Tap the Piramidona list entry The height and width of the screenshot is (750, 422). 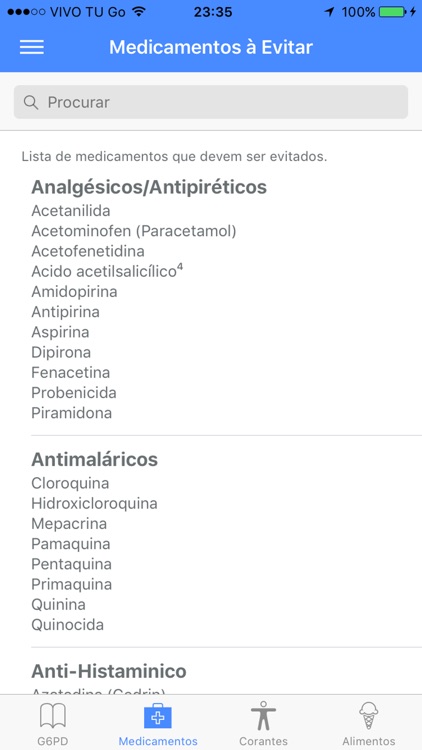click(72, 413)
